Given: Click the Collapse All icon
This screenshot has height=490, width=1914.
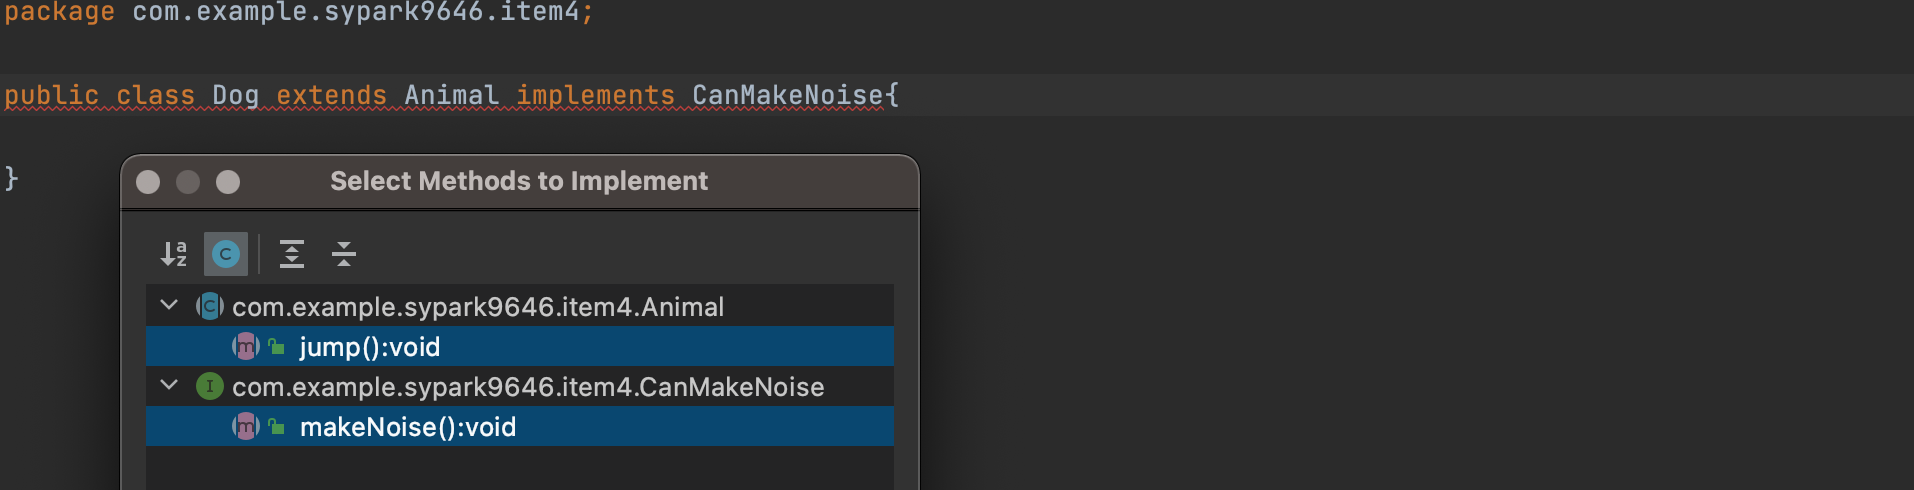Looking at the screenshot, I should click(344, 254).
